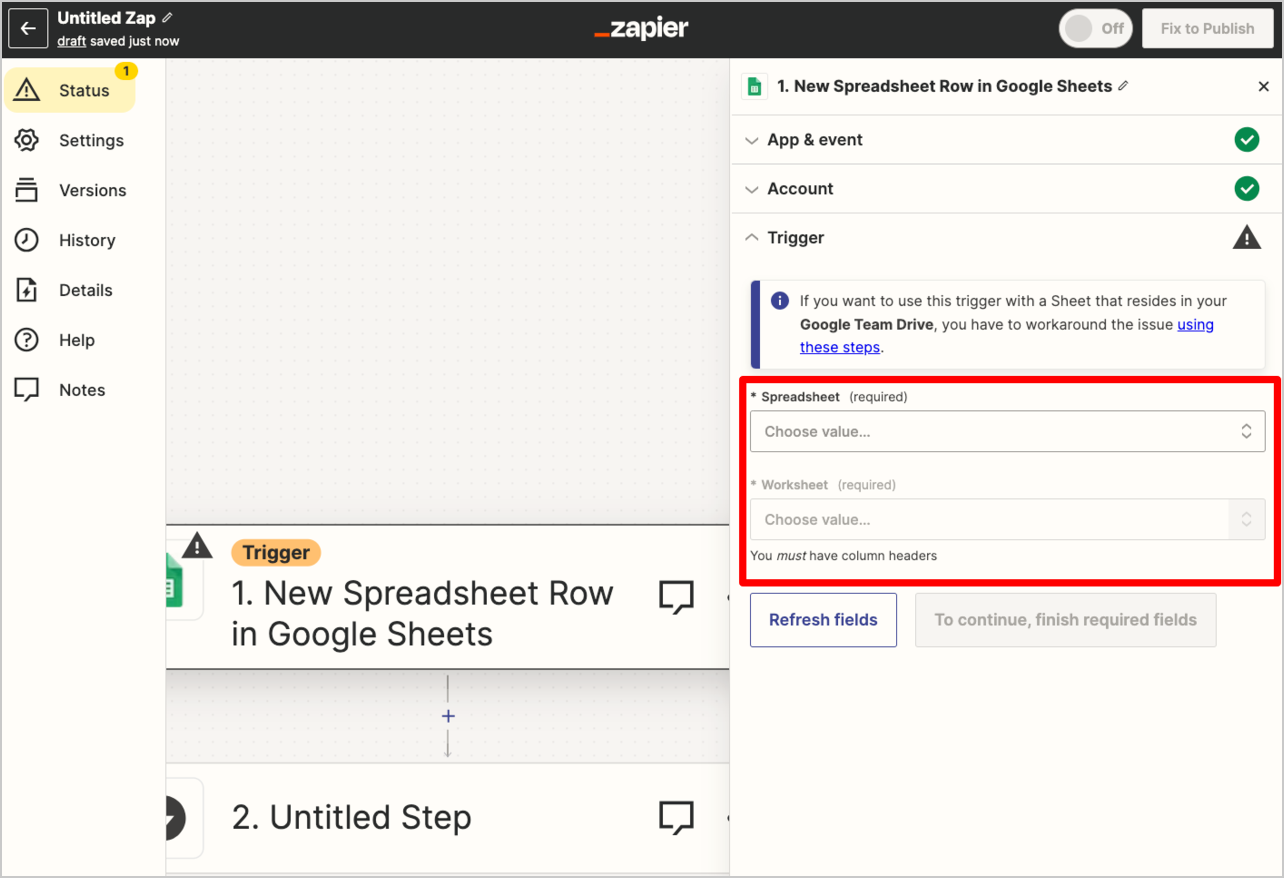Screen dimensions: 1284x878
Task: Click the Trigger badge on step 1
Action: pos(276,553)
